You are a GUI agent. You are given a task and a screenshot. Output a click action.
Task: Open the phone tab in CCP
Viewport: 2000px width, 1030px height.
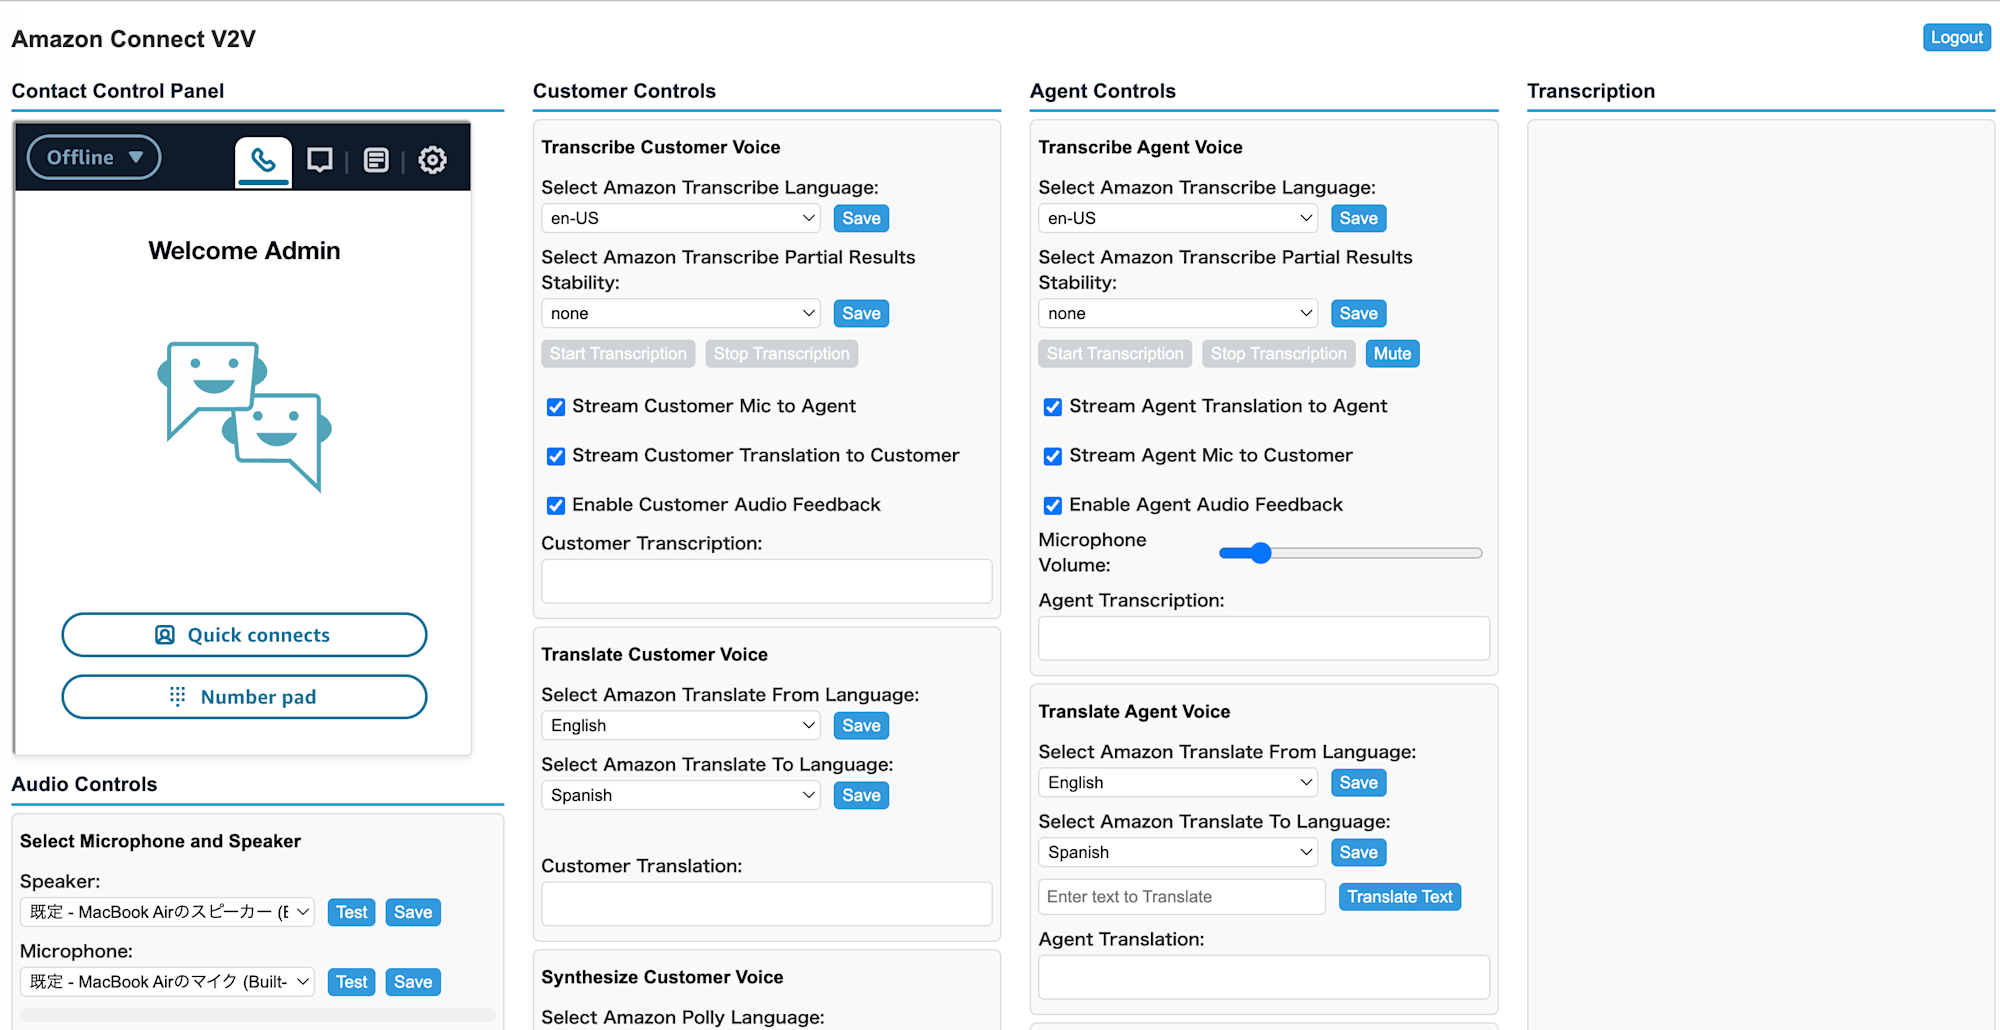(263, 160)
